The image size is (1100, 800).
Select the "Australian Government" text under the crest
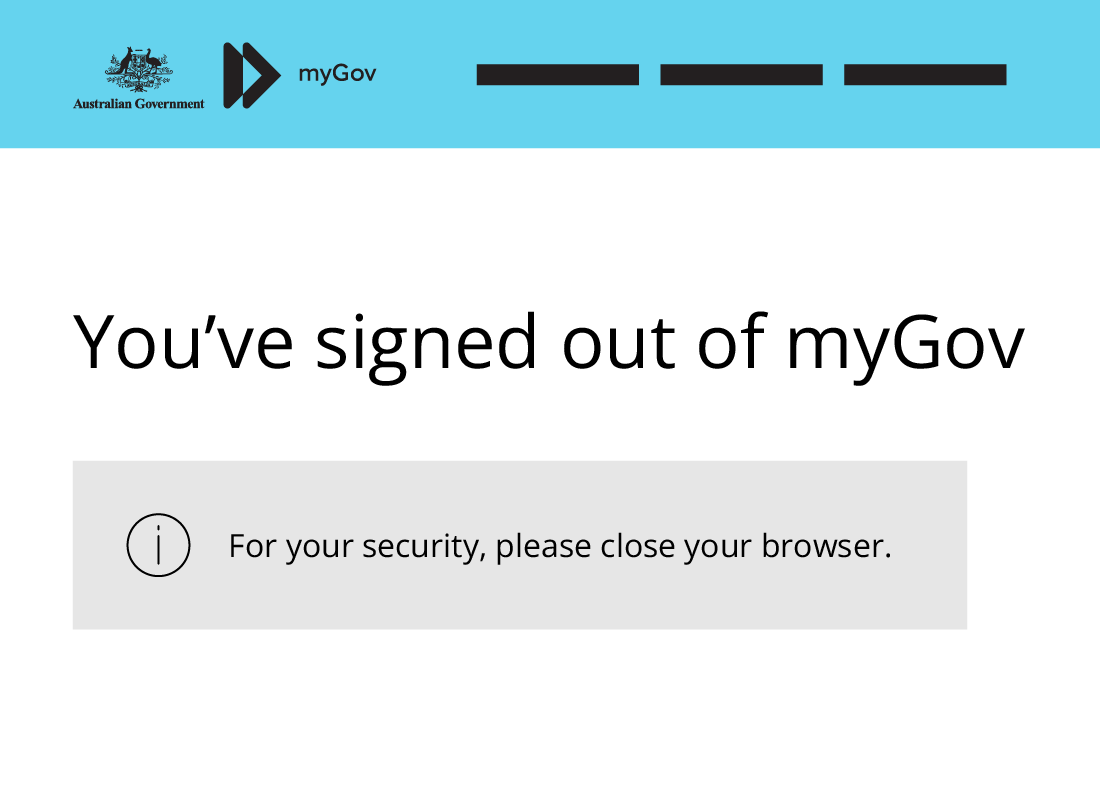click(138, 103)
